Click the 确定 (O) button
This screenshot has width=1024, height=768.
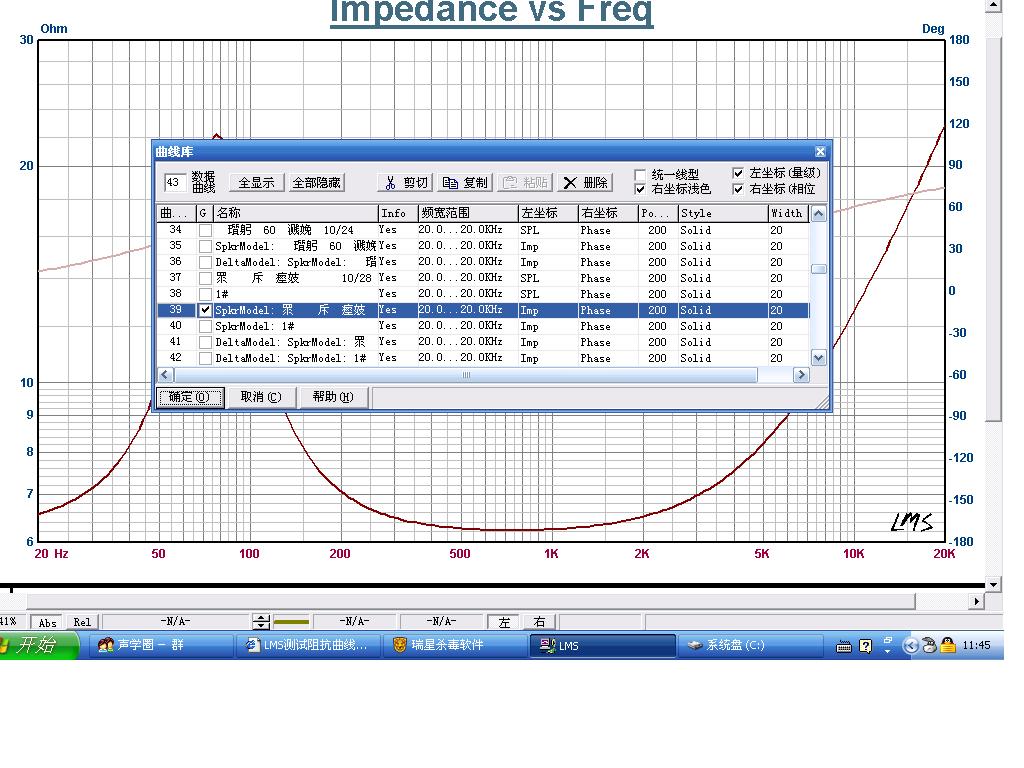190,397
